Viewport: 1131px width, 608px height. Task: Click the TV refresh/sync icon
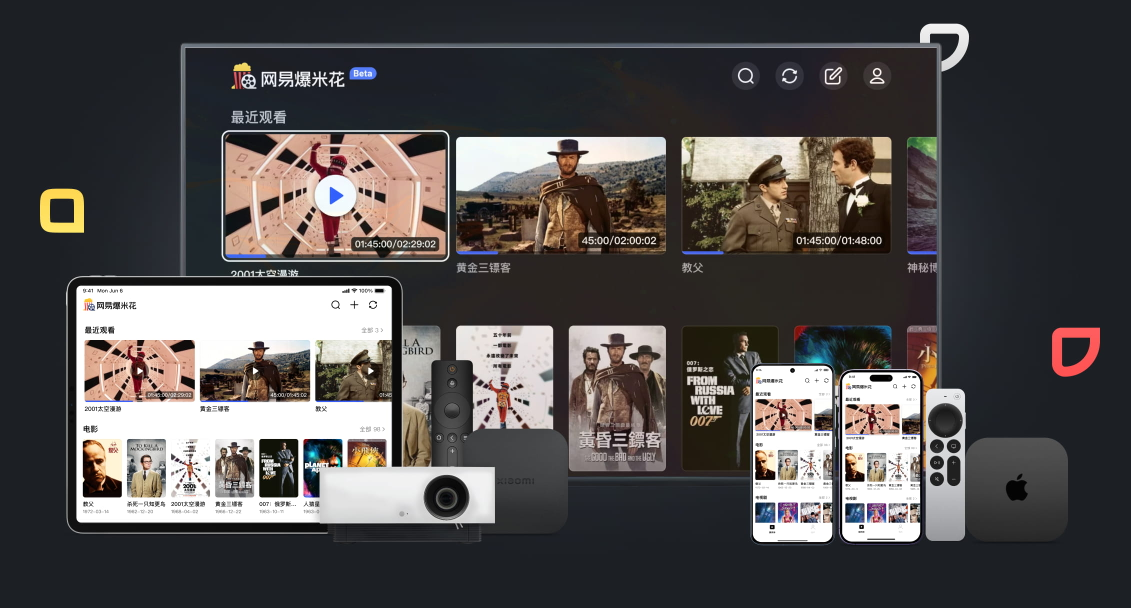click(x=790, y=76)
